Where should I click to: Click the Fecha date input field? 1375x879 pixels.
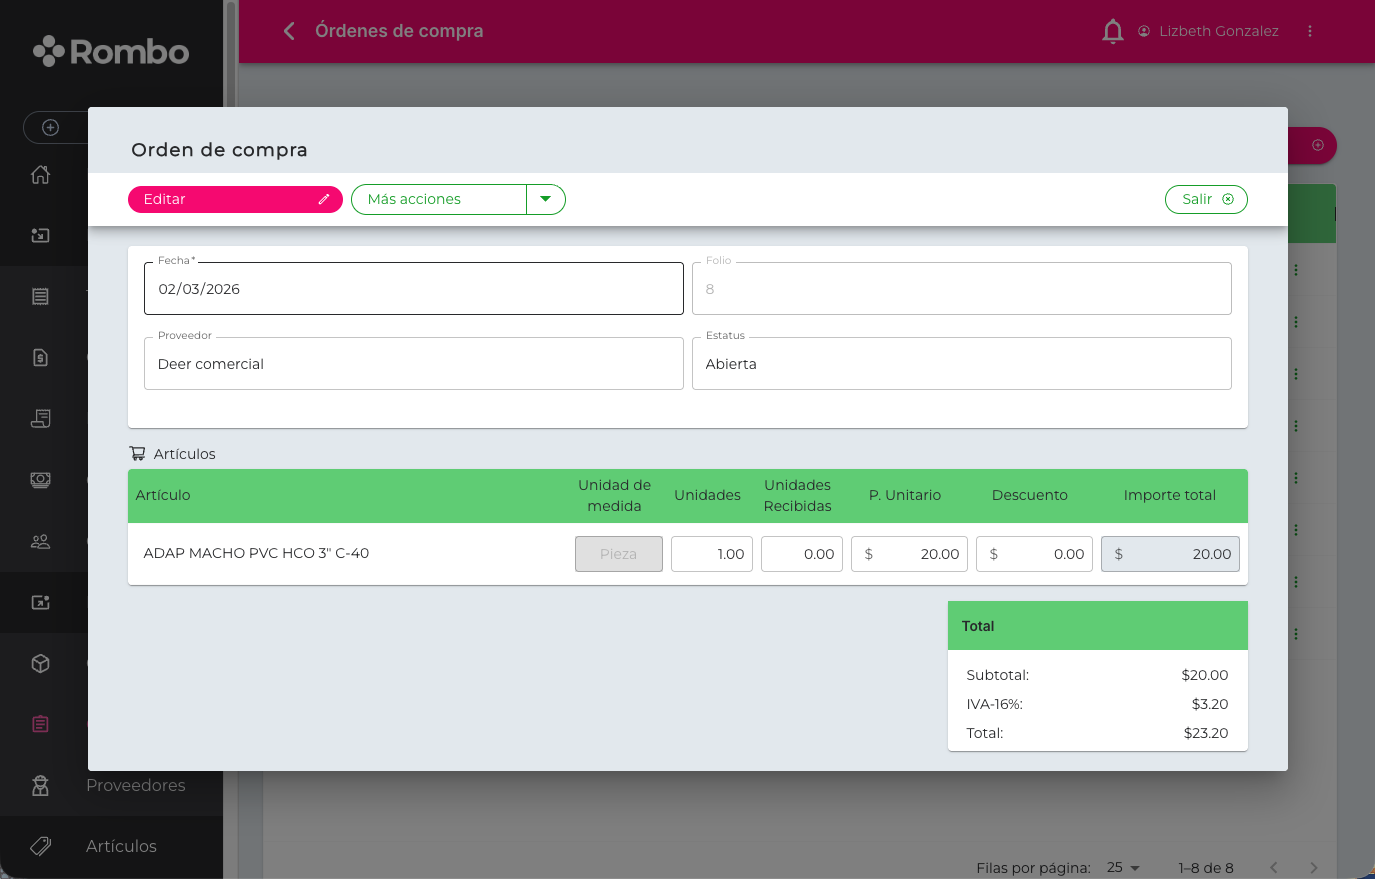pyautogui.click(x=413, y=289)
